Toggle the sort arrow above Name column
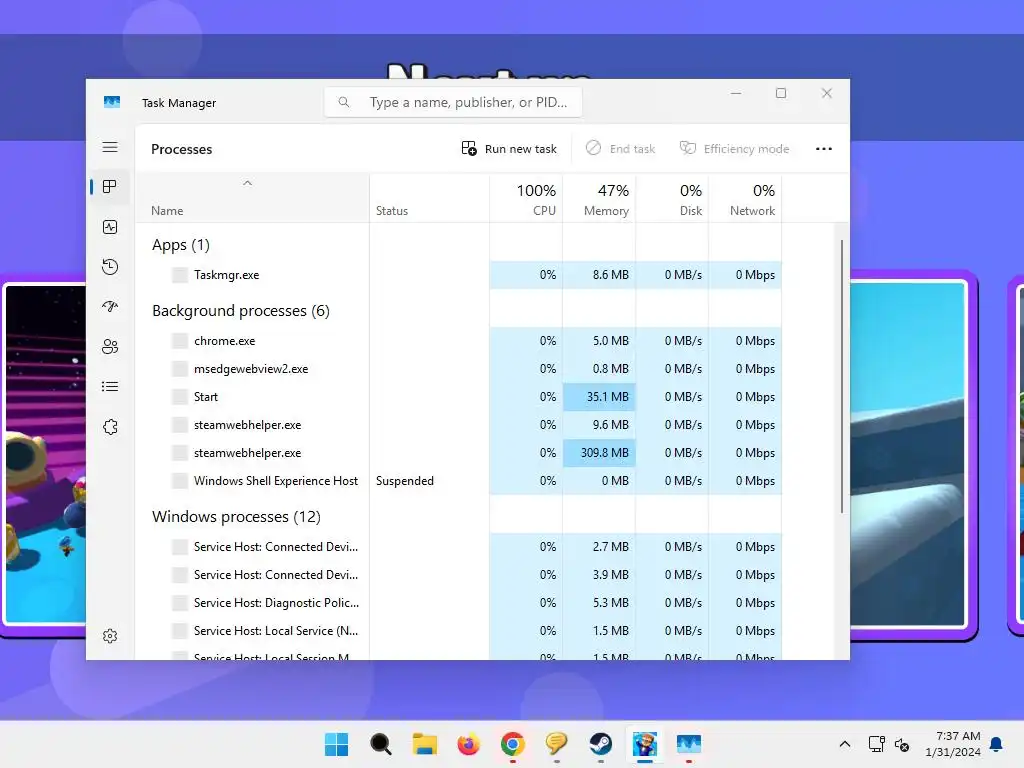 coord(247,184)
